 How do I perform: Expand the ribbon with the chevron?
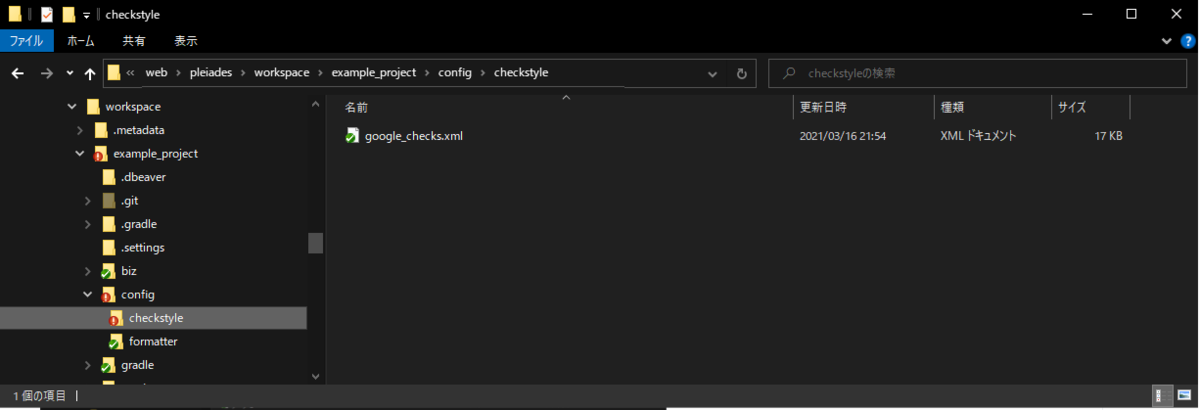coord(1166,41)
